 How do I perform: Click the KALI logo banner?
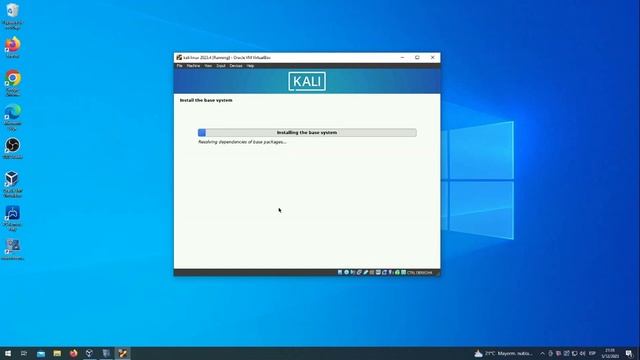click(307, 81)
